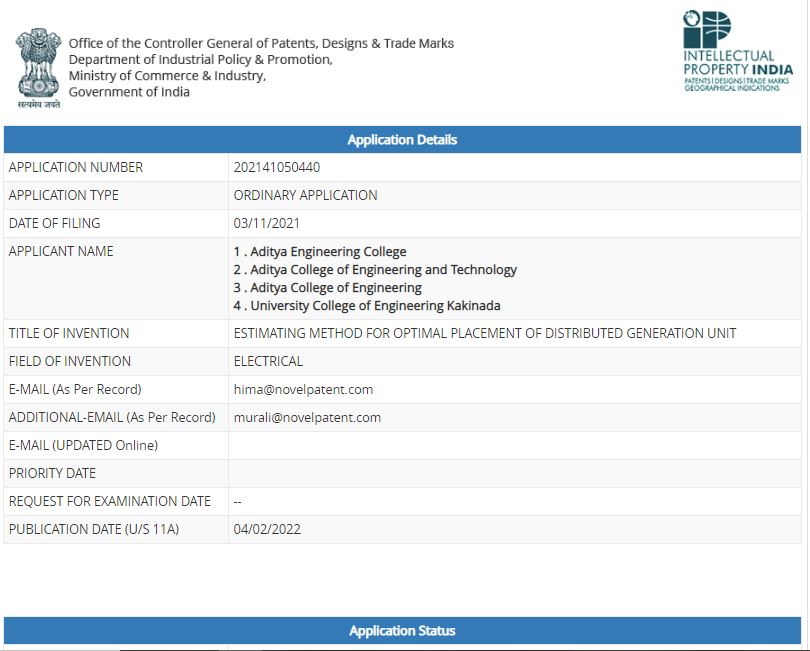
Task: Click the PRIORITY DATE label
Action: click(x=52, y=473)
